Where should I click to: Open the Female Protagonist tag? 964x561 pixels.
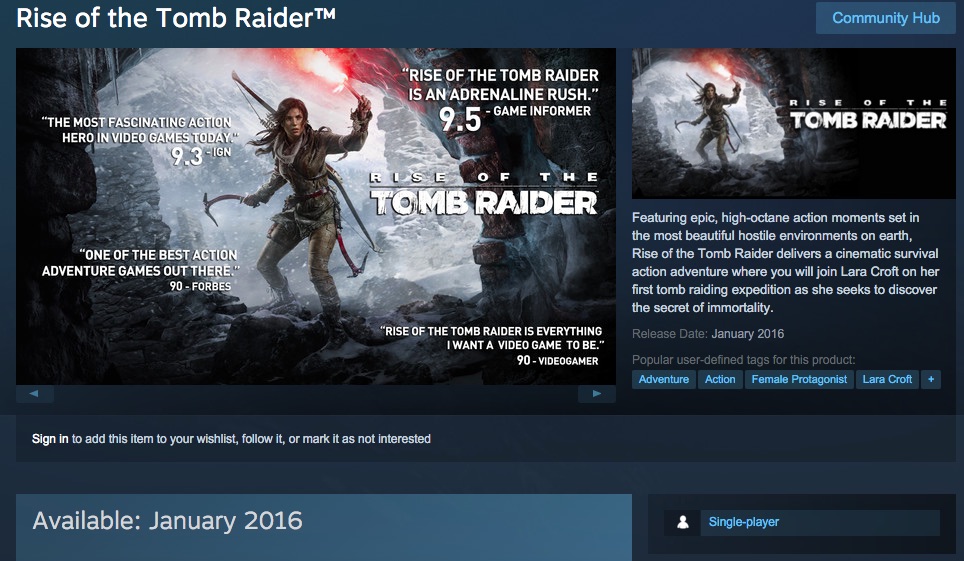(799, 380)
